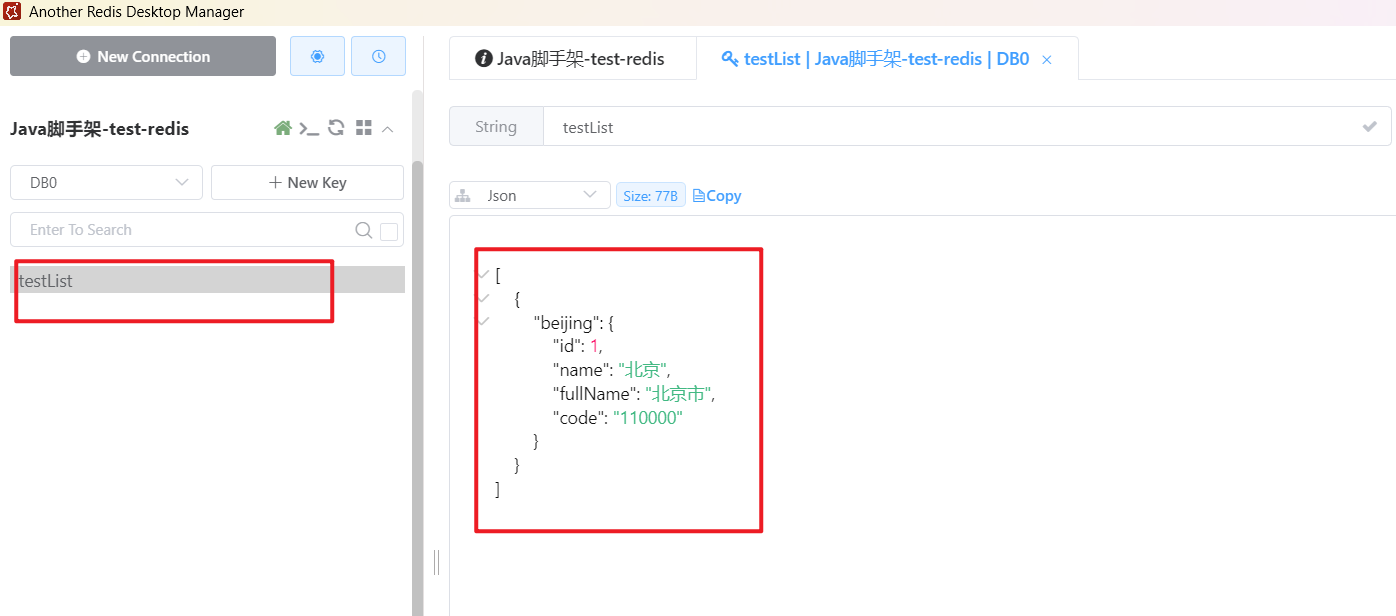Refresh the Java脚手架-test-redis connection
This screenshot has width=1396, height=616.
(337, 128)
